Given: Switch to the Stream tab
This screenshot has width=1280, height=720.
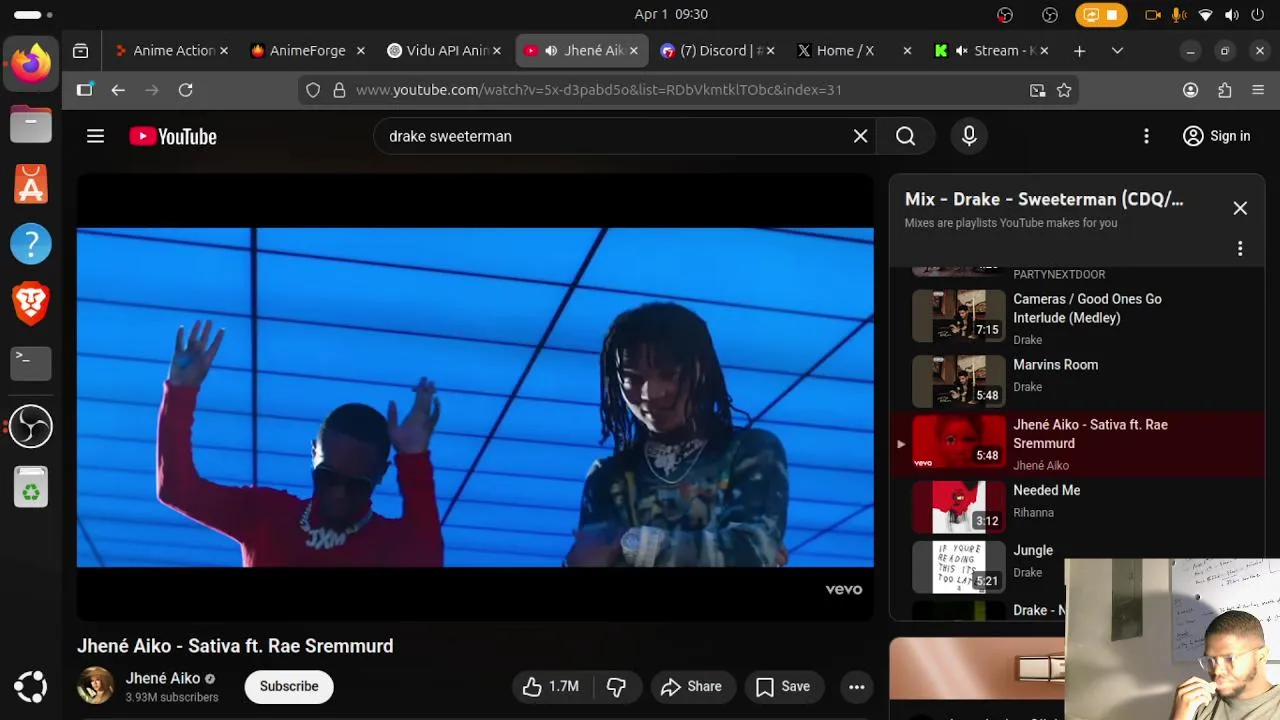Looking at the screenshot, I should click(x=990, y=51).
